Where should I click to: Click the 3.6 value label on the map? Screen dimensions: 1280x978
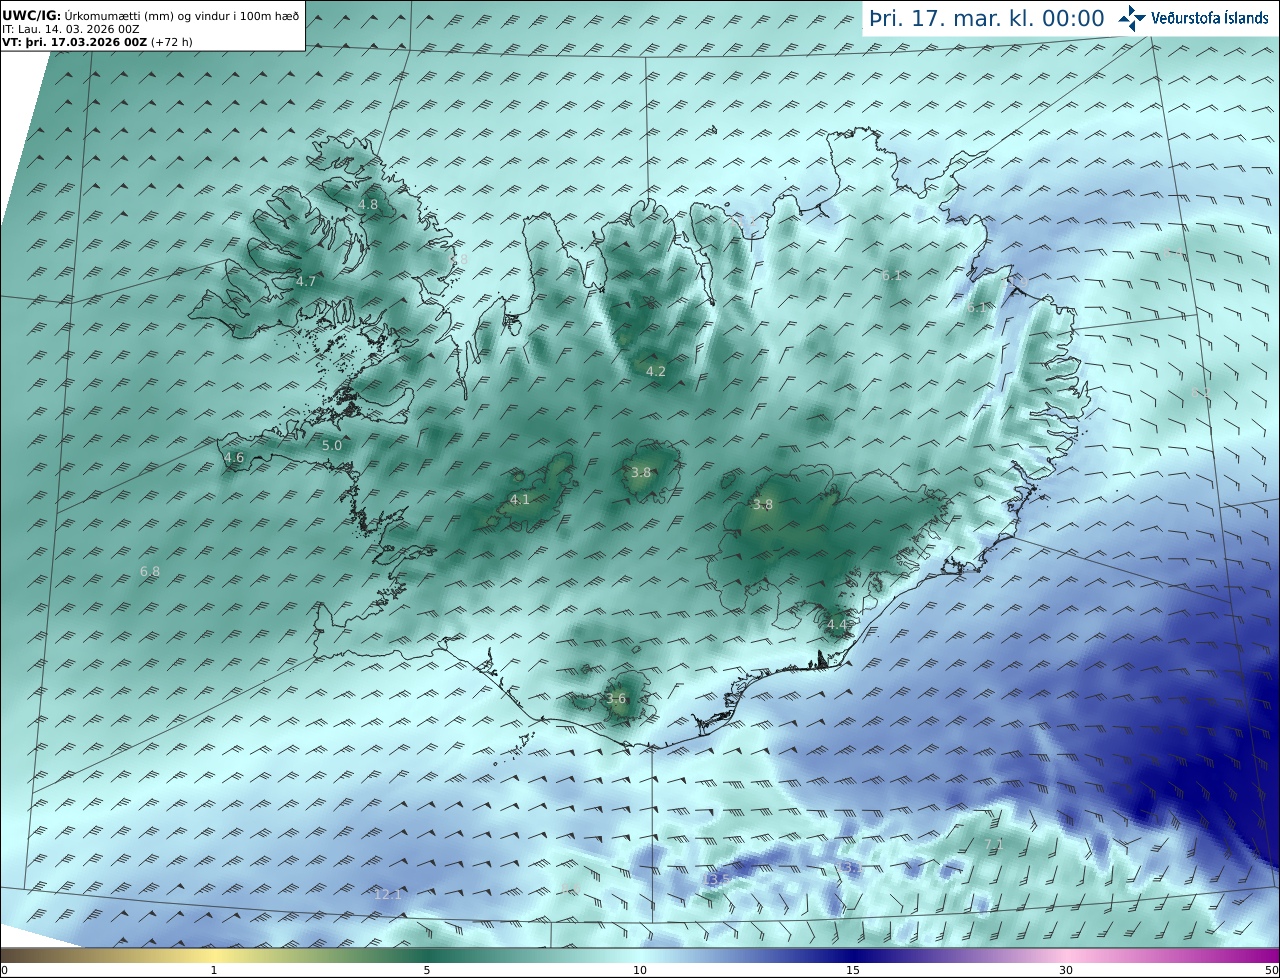[x=616, y=698]
